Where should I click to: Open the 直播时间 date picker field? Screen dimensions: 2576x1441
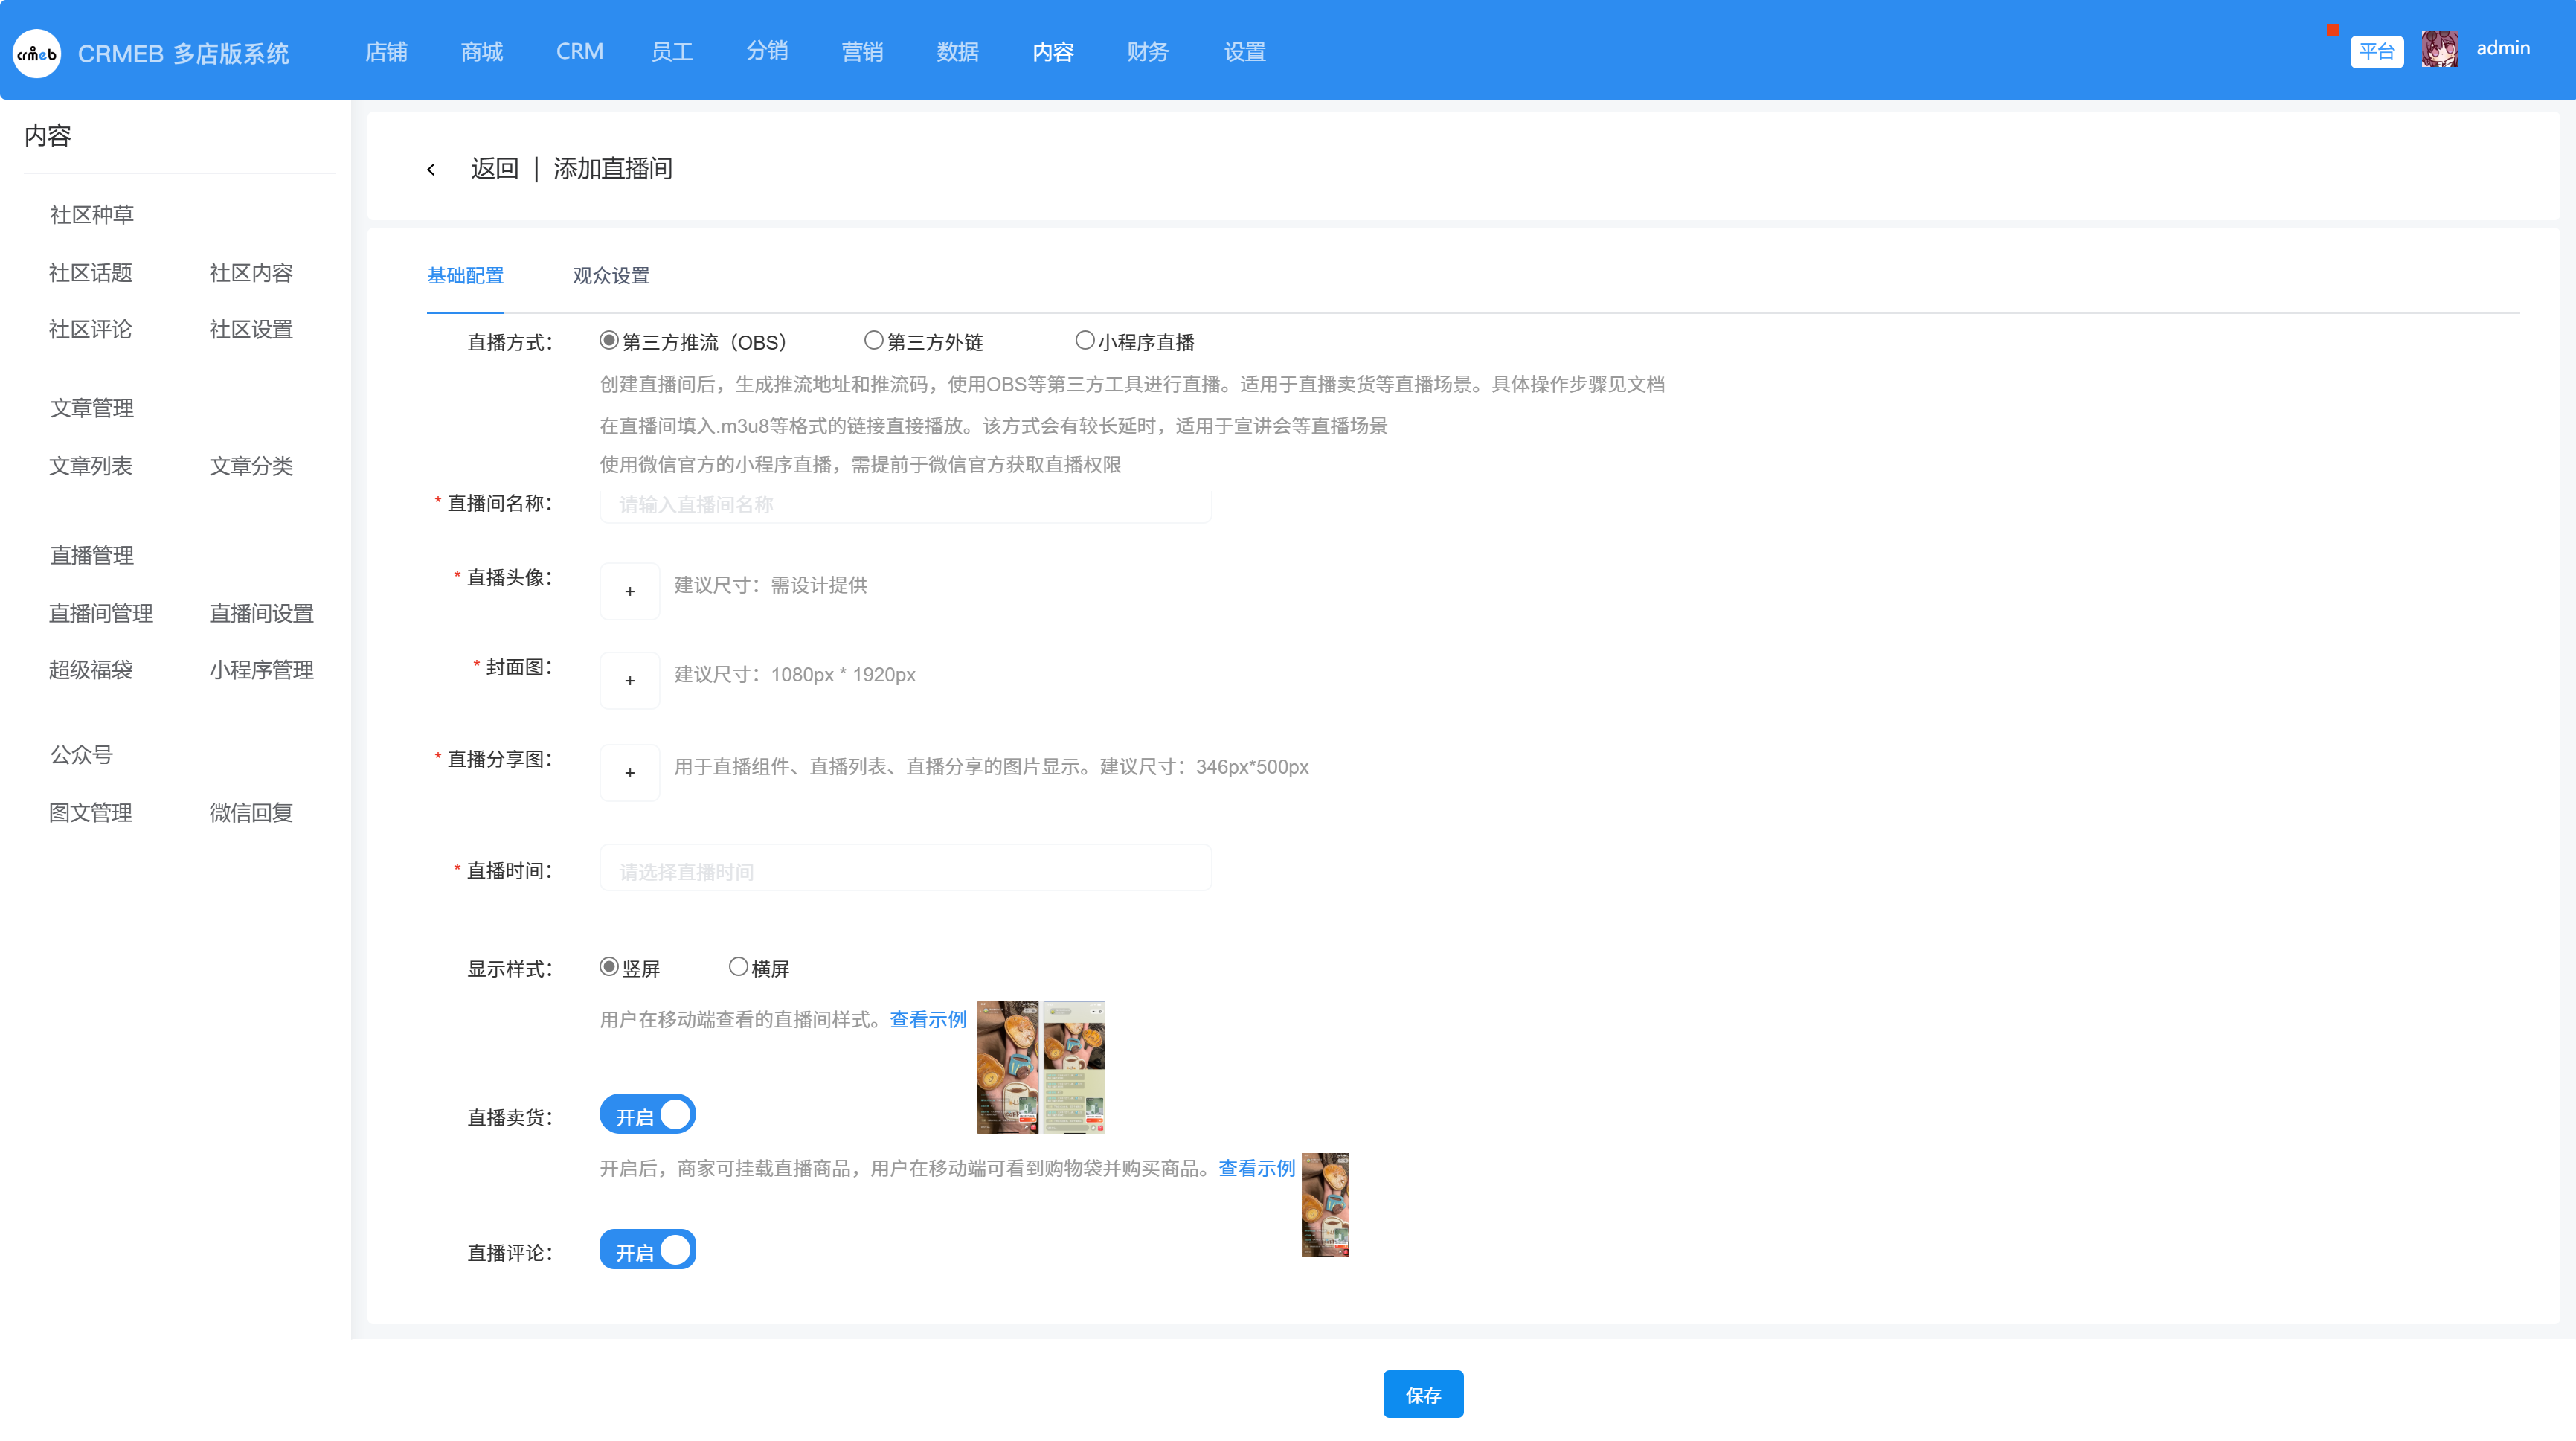[905, 869]
